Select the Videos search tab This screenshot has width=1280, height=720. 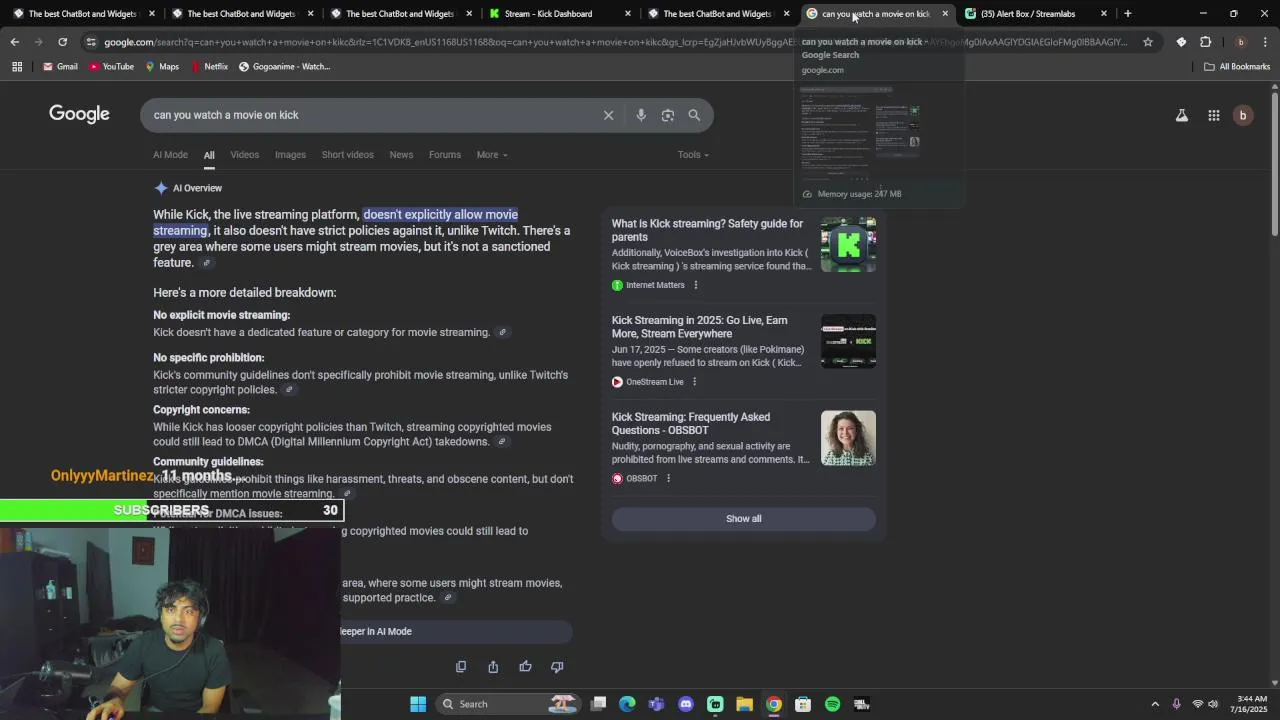[x=244, y=155]
